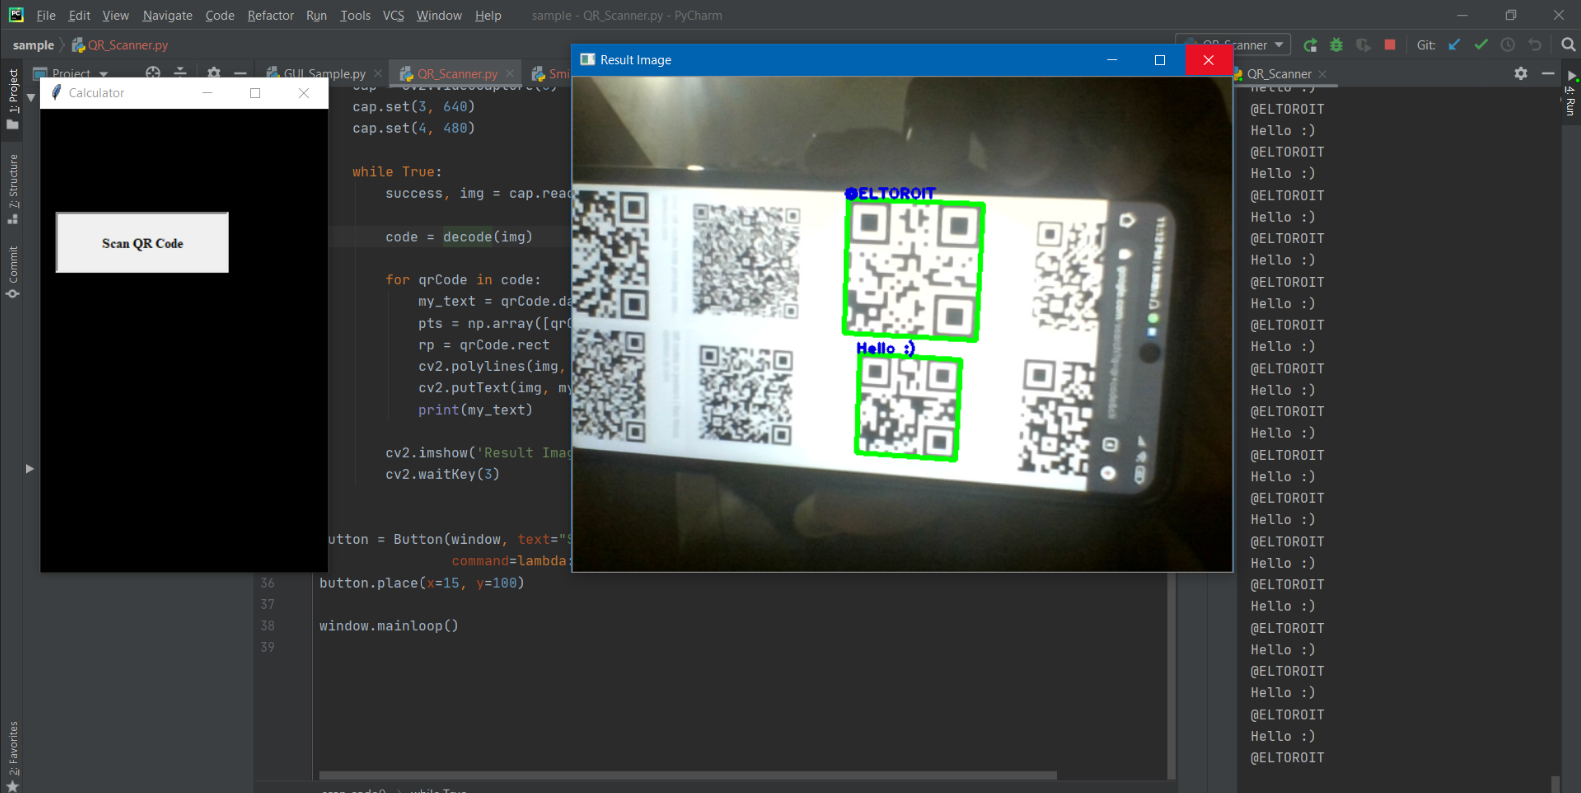Open the Refactor menu
The width and height of the screenshot is (1581, 793).
point(271,16)
